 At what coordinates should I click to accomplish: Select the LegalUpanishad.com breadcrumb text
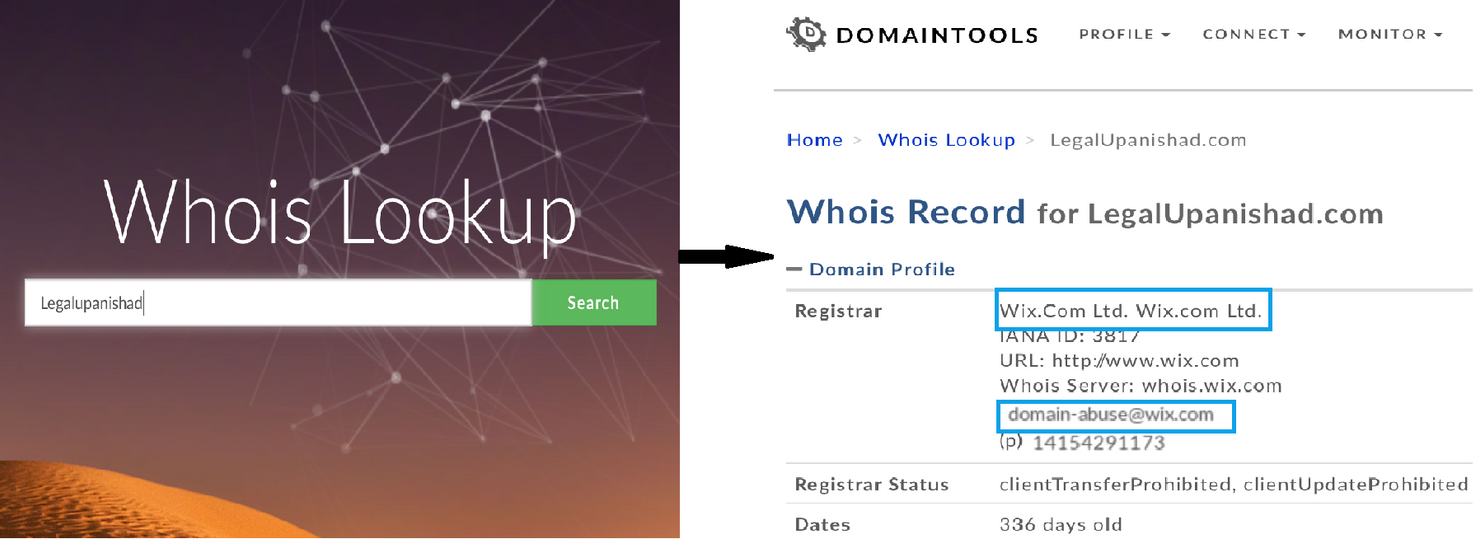click(1148, 140)
